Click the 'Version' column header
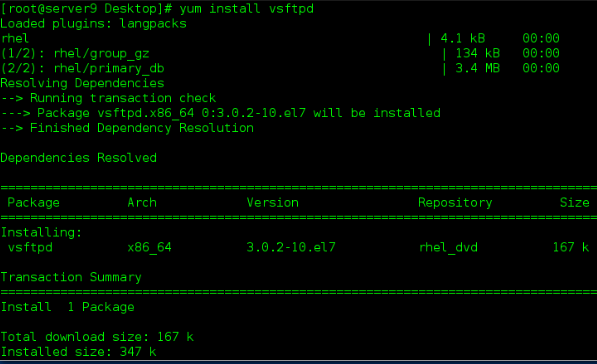The image size is (597, 364). point(273,202)
